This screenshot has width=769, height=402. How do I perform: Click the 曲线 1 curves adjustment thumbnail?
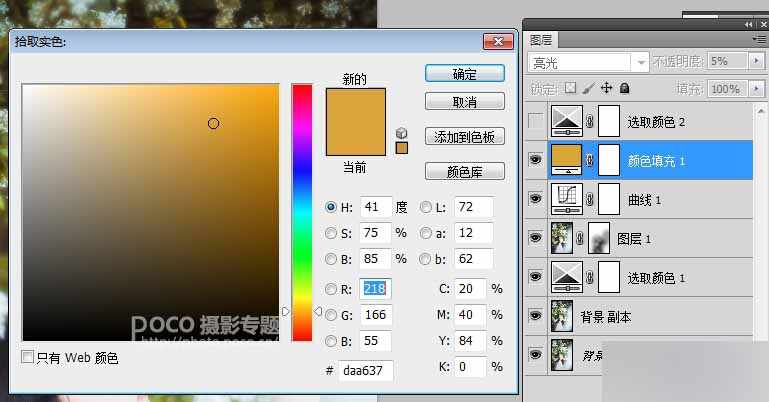coord(567,199)
